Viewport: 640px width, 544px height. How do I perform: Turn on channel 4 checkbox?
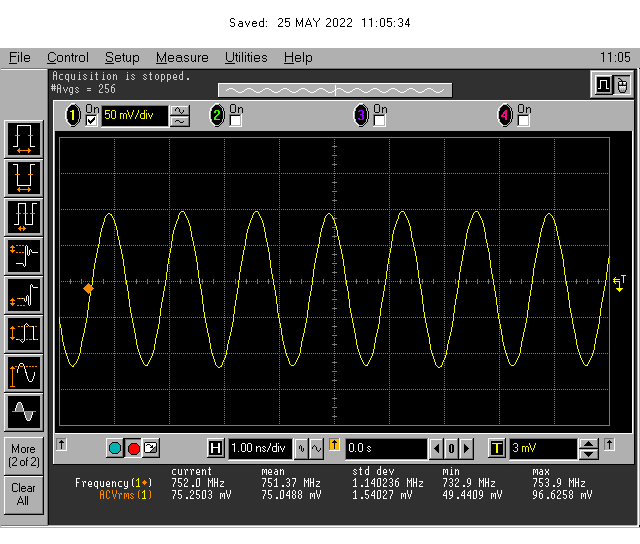(x=524, y=121)
